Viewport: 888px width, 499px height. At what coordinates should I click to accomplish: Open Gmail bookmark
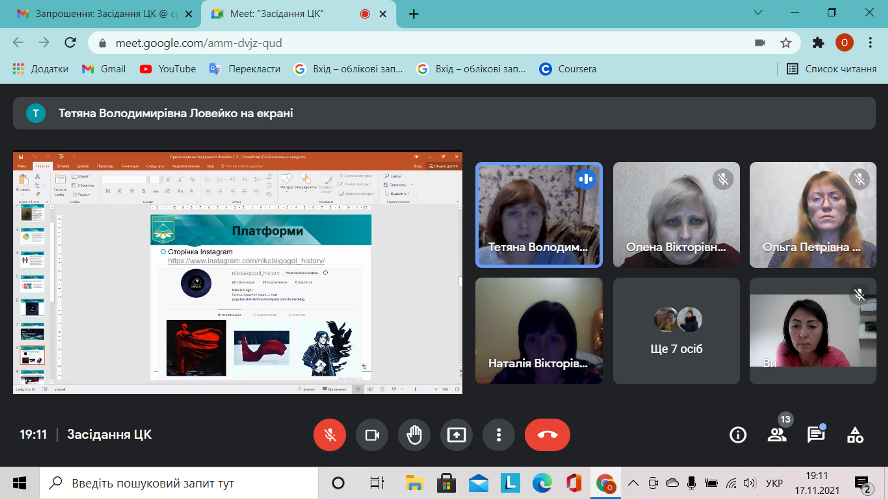pyautogui.click(x=104, y=69)
